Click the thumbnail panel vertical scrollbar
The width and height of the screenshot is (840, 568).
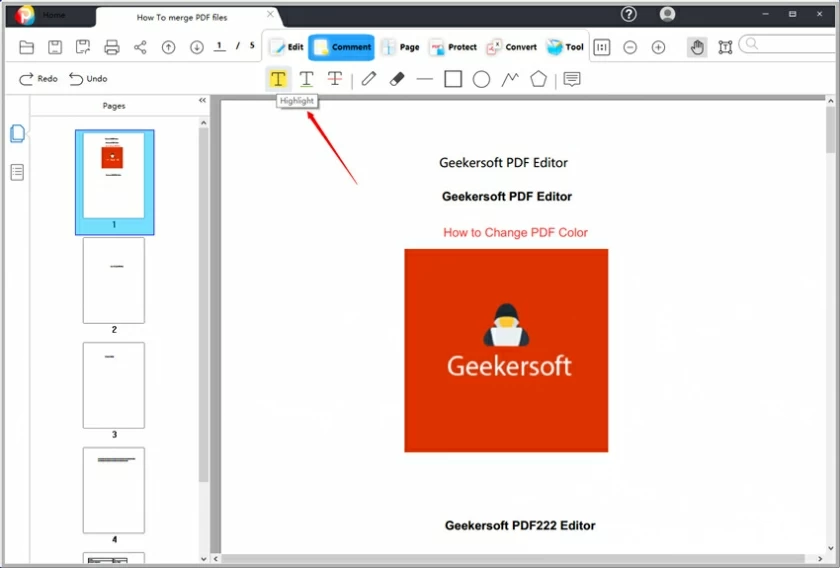[204, 305]
